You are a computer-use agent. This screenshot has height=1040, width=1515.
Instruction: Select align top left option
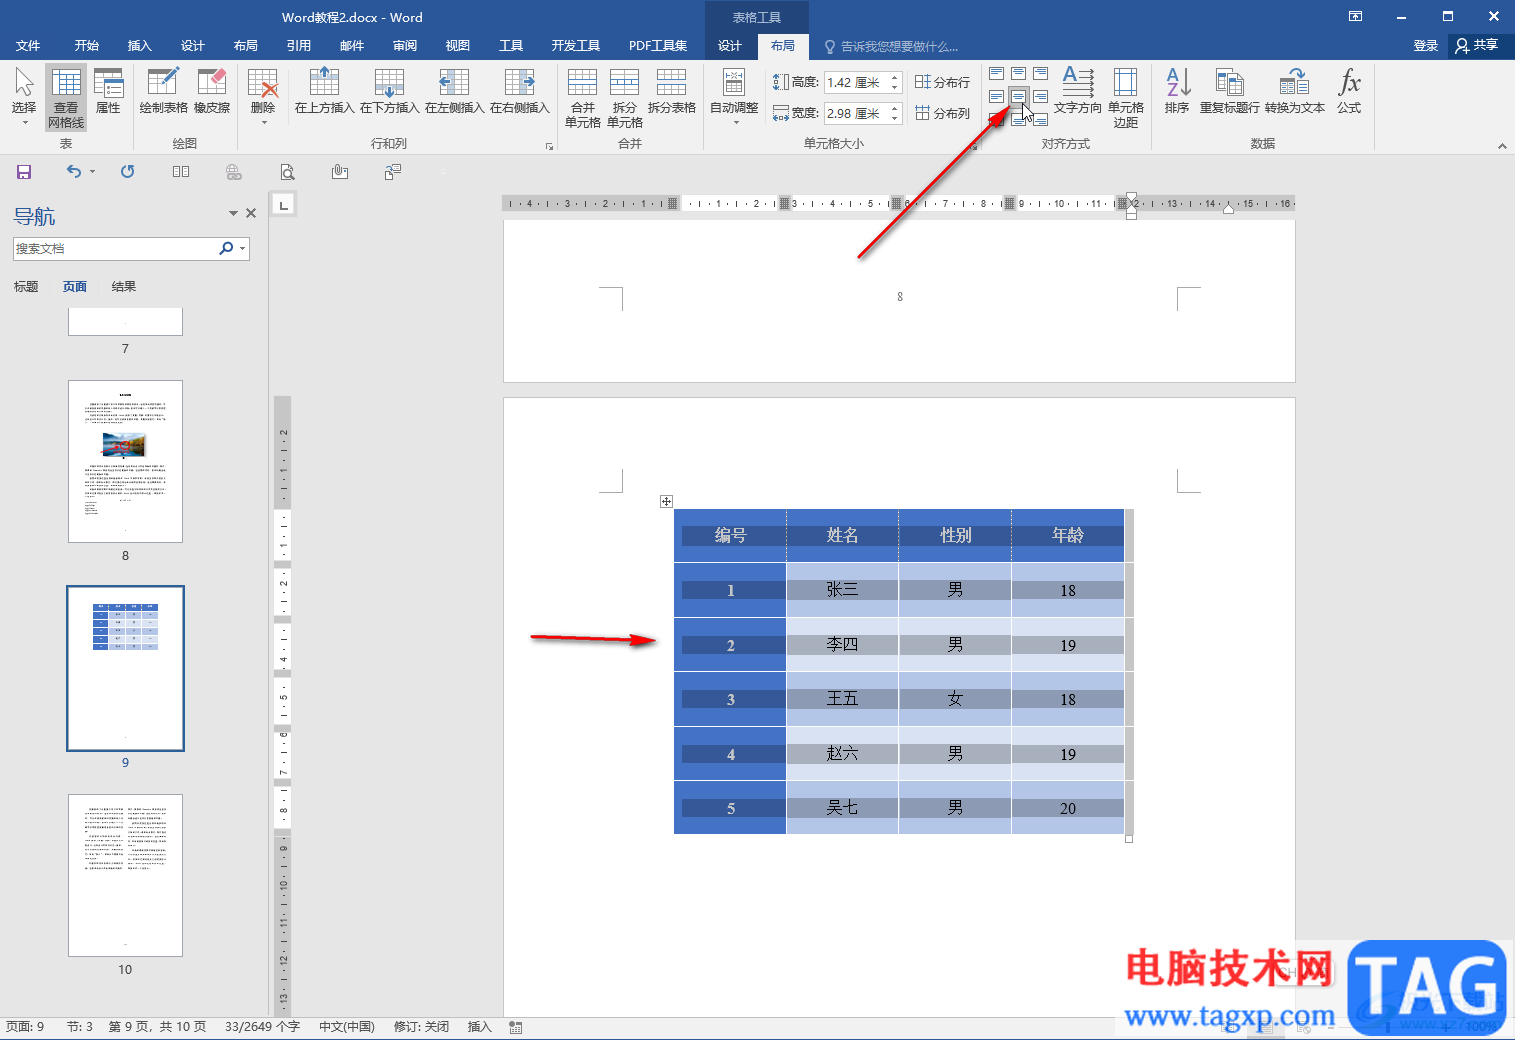pyautogui.click(x=997, y=74)
